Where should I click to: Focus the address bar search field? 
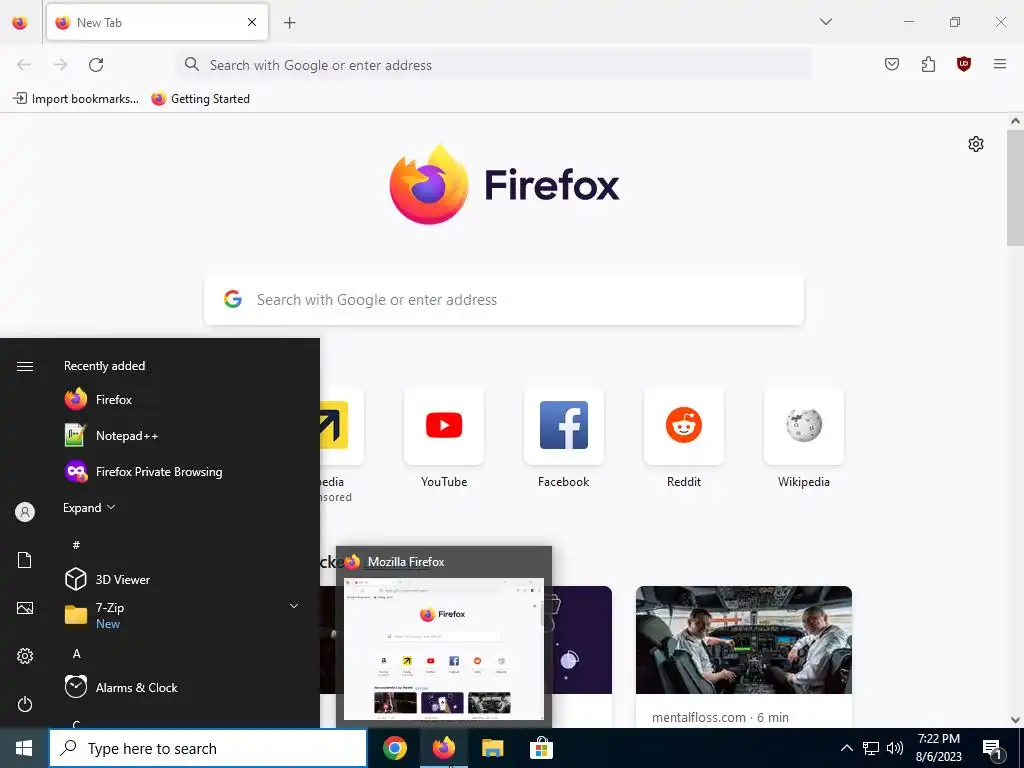point(494,65)
